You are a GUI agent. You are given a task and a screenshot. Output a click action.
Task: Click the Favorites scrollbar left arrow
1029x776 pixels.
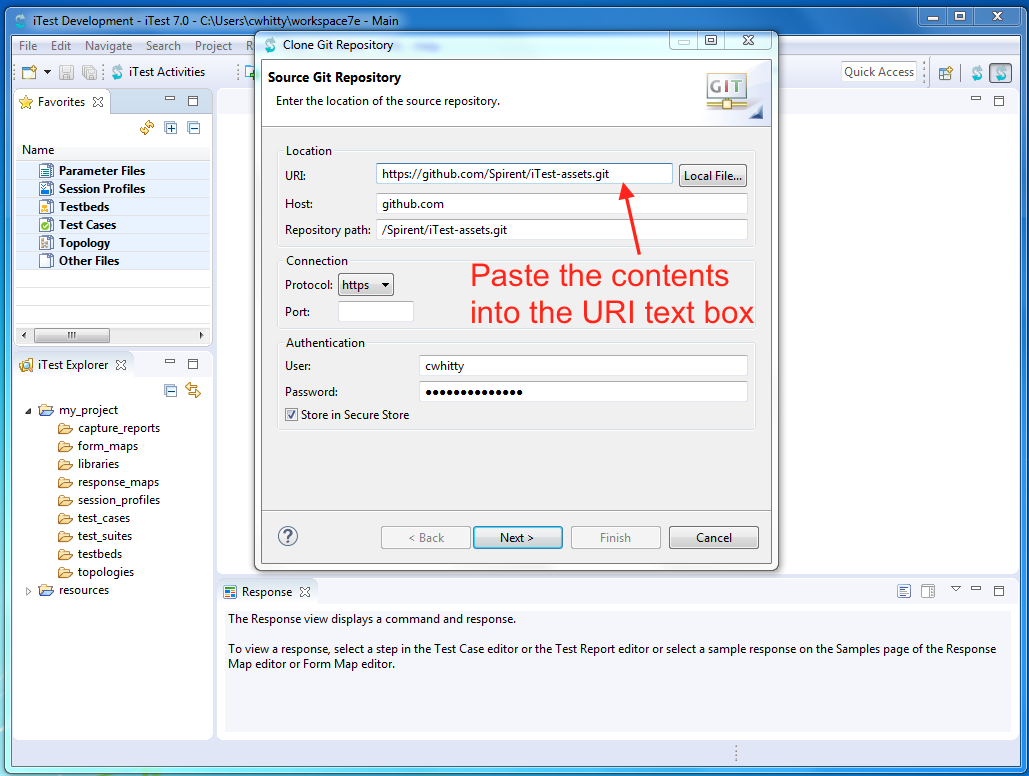point(24,335)
